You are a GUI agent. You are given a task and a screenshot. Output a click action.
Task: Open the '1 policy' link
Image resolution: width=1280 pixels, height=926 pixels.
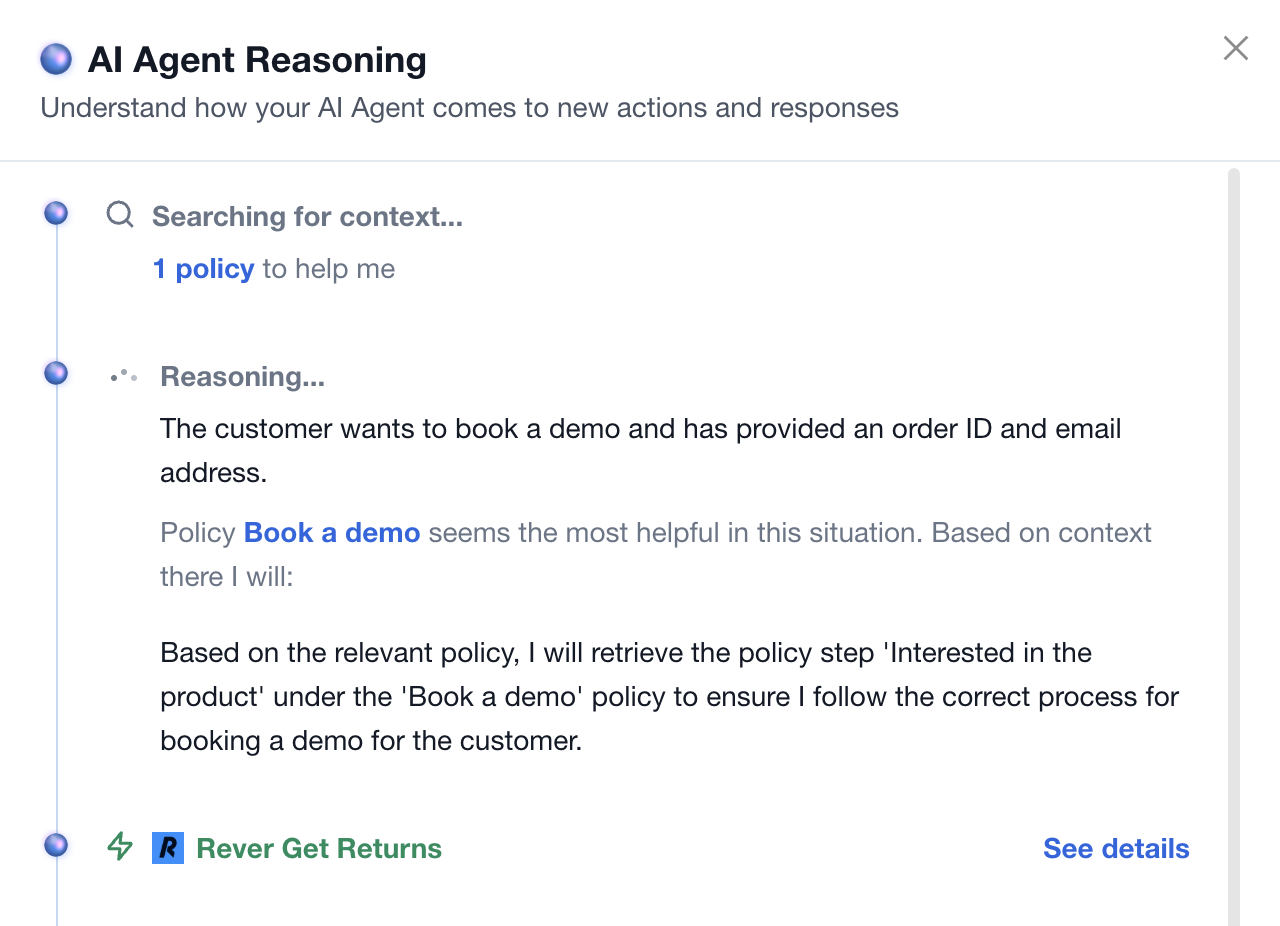203,269
